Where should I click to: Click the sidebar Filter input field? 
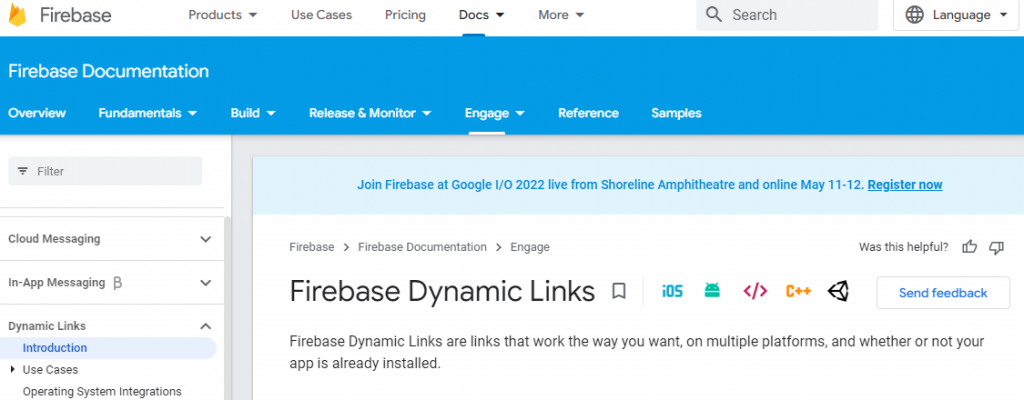[105, 171]
